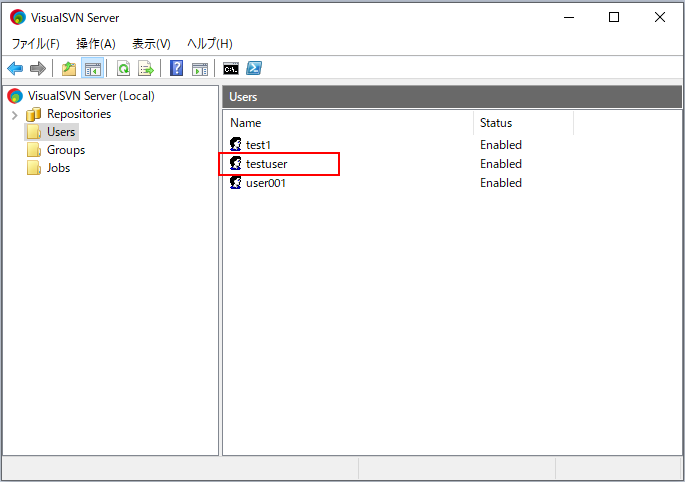Open the command prompt icon
The image size is (685, 482).
231,69
